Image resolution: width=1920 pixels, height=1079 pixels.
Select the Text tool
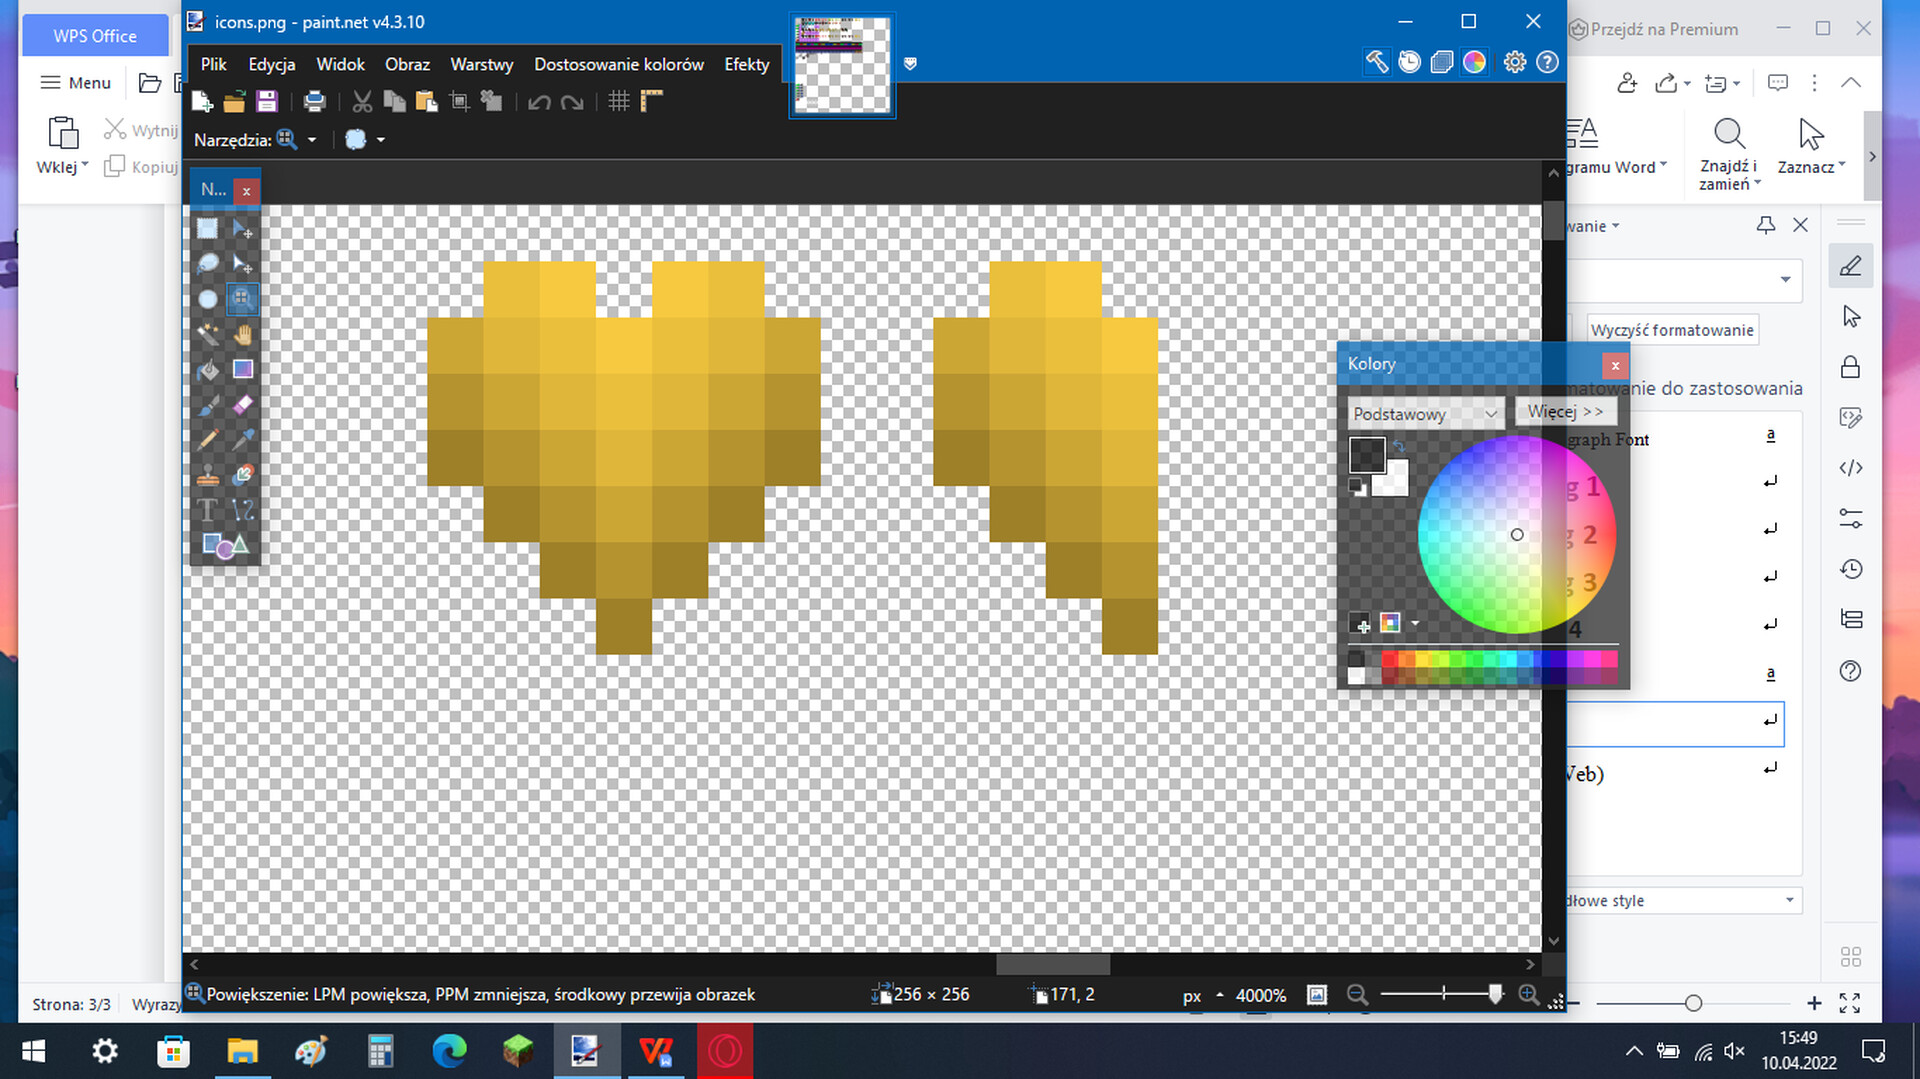(208, 509)
